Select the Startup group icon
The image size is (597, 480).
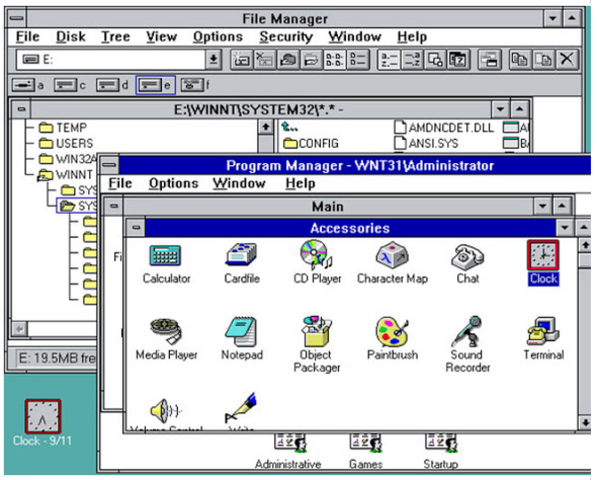click(441, 442)
